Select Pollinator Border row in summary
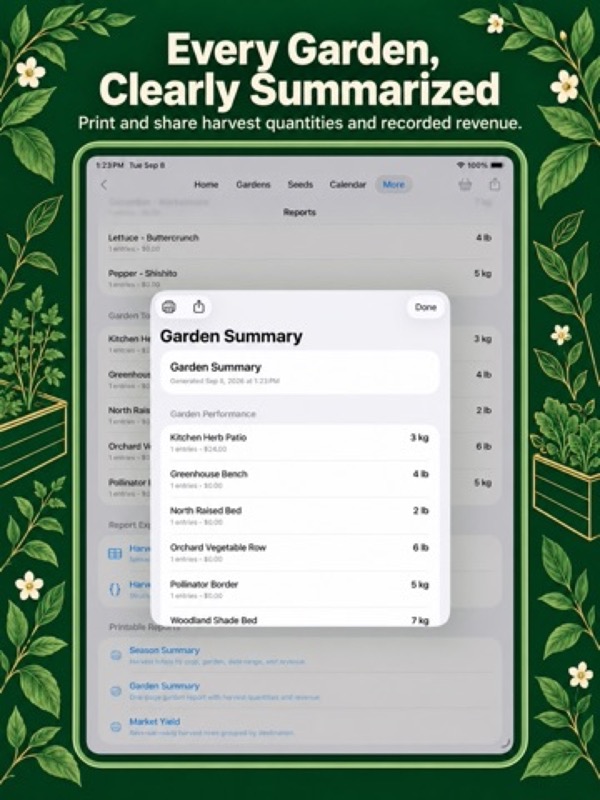Image resolution: width=600 pixels, height=800 pixels. [299, 589]
